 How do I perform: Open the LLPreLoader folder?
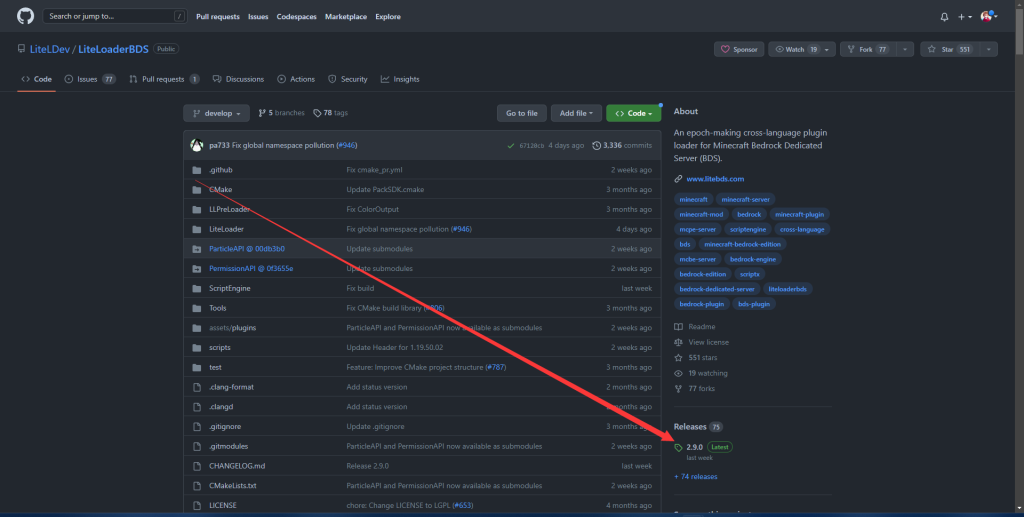(x=229, y=210)
